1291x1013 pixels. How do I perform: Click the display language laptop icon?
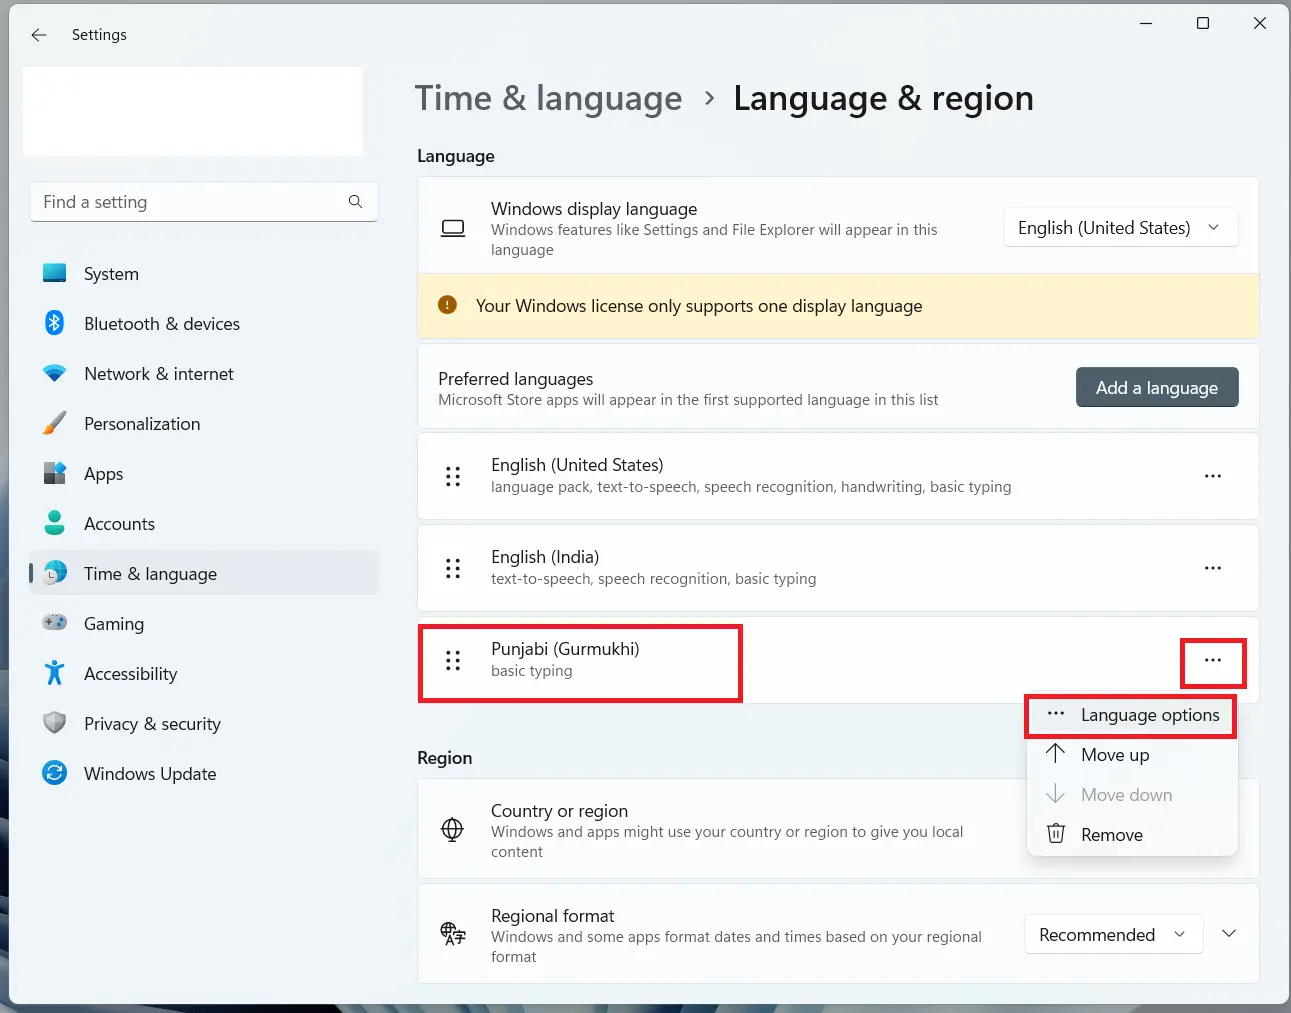[x=453, y=228]
